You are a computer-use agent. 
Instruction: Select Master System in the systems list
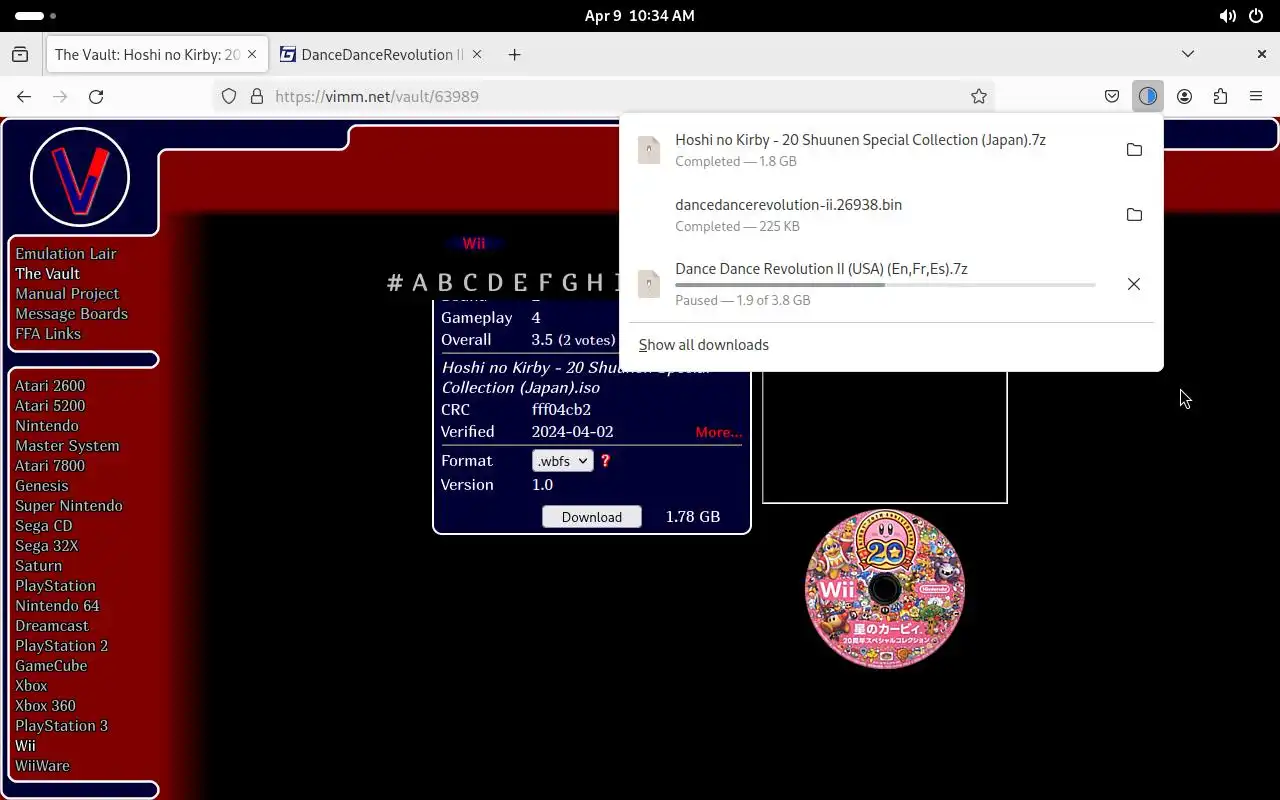(67, 446)
